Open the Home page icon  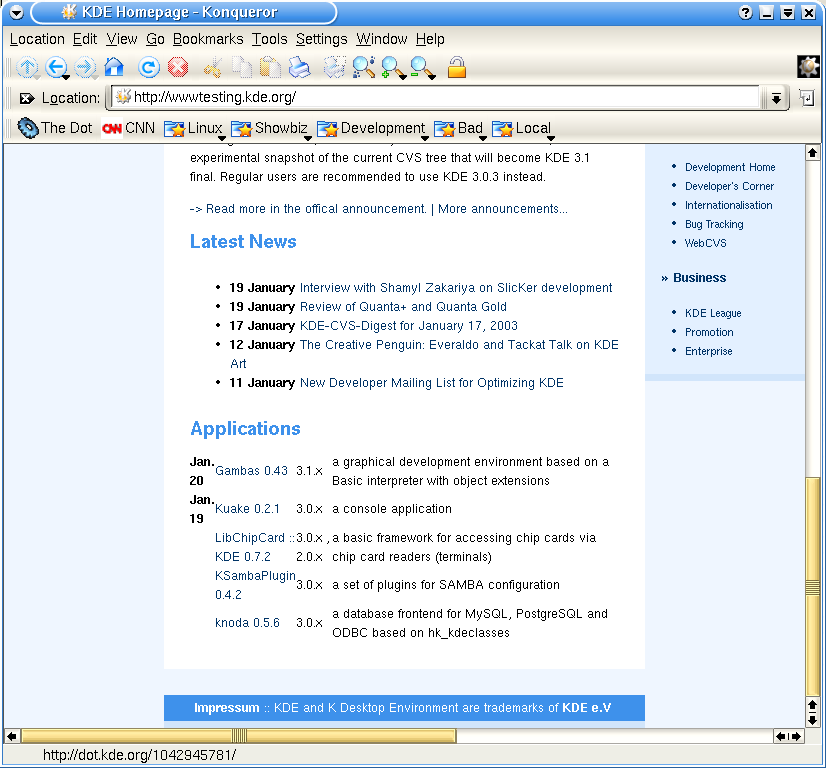(114, 67)
